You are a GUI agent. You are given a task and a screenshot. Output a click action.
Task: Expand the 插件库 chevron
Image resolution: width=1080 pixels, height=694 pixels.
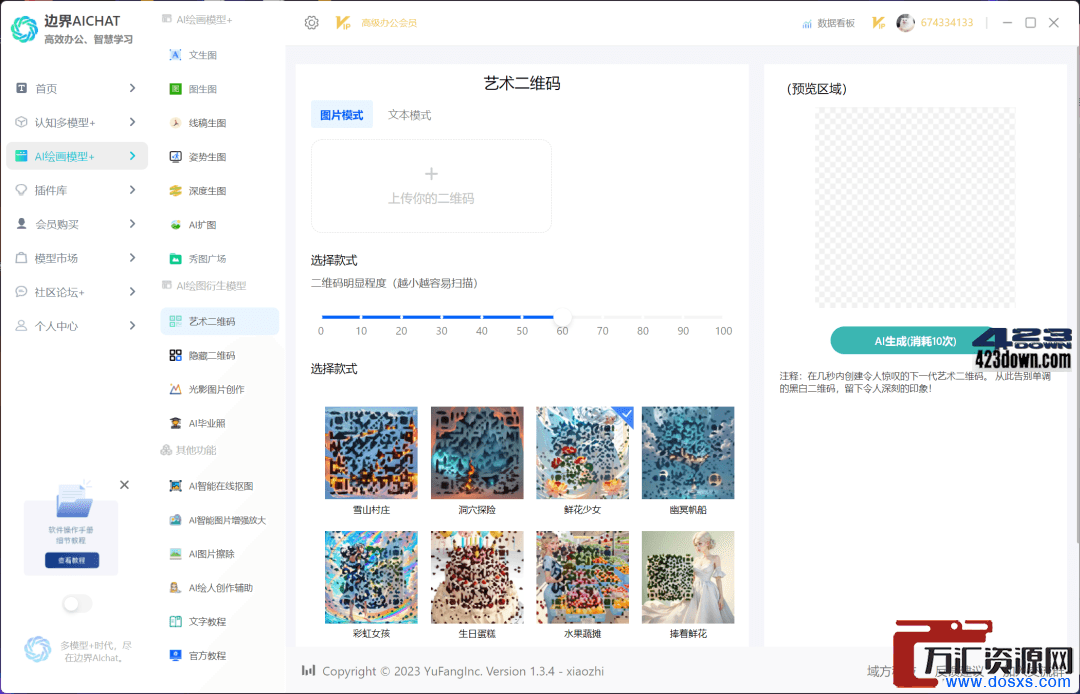pos(132,189)
